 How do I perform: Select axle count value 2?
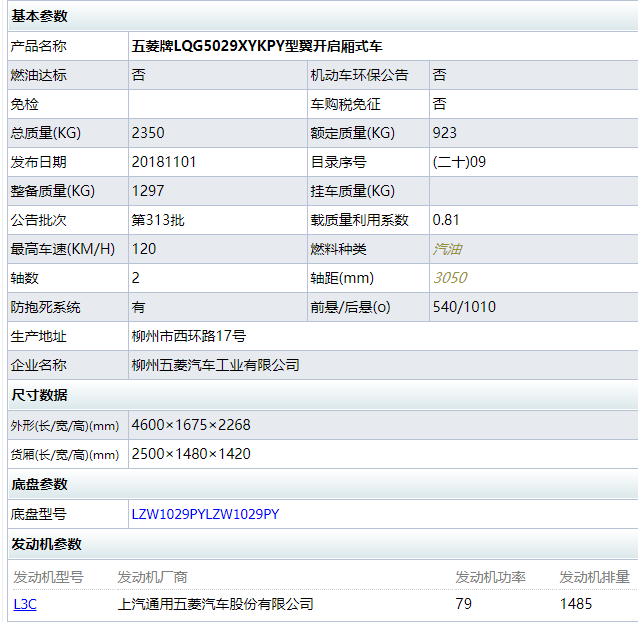(135, 278)
